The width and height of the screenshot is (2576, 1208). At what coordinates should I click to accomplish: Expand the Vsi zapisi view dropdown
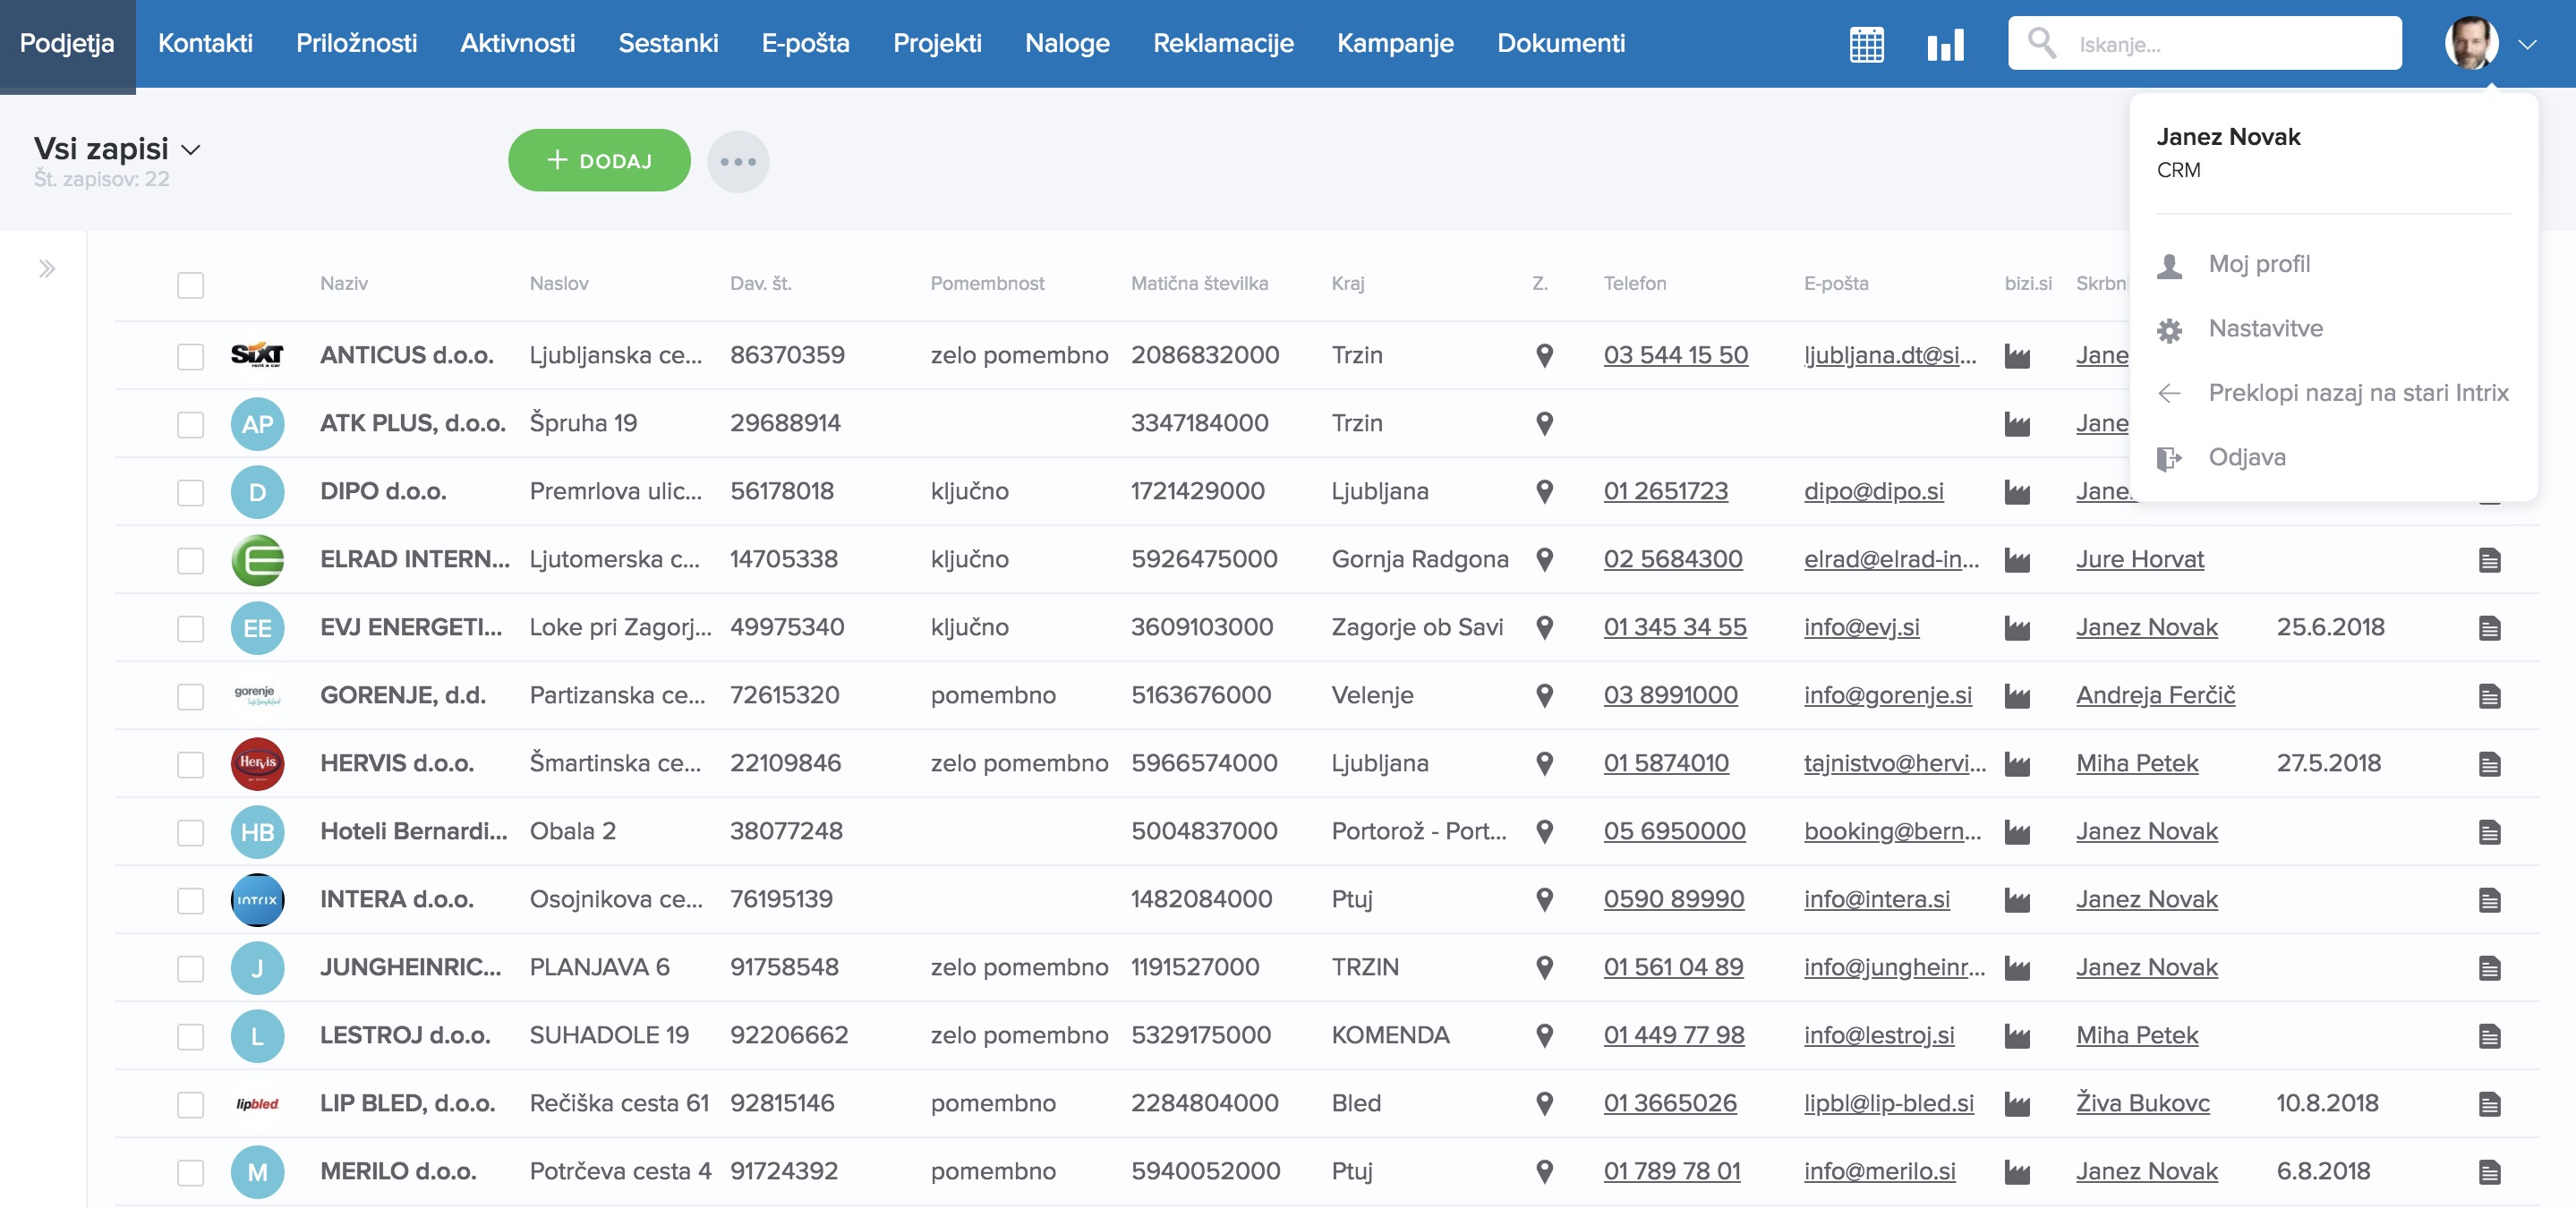191,150
